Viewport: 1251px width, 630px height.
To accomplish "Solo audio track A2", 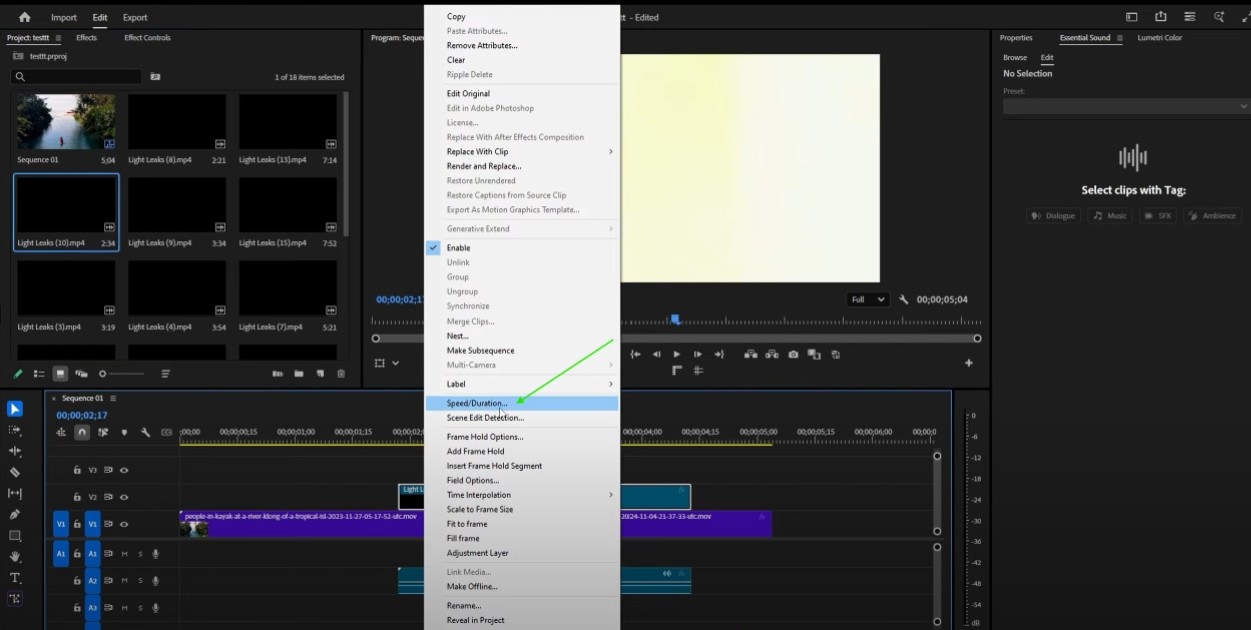I will tap(140, 580).
